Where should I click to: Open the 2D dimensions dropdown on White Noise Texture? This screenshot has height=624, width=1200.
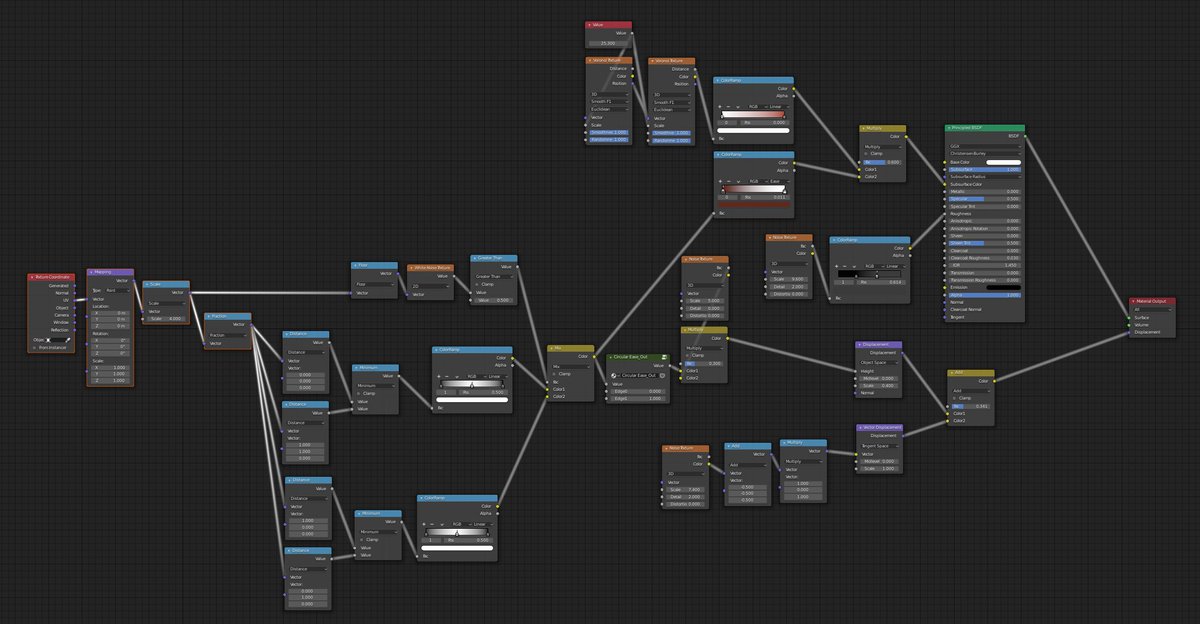click(430, 286)
